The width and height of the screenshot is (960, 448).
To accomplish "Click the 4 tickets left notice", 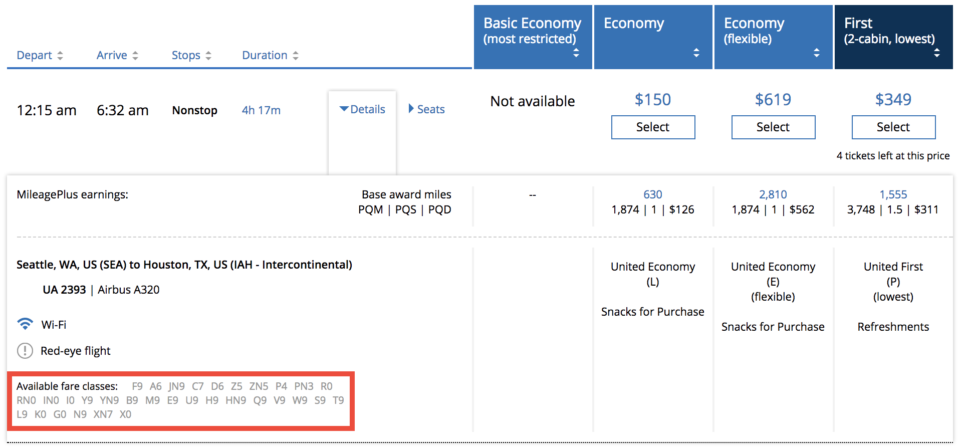I will (x=893, y=156).
